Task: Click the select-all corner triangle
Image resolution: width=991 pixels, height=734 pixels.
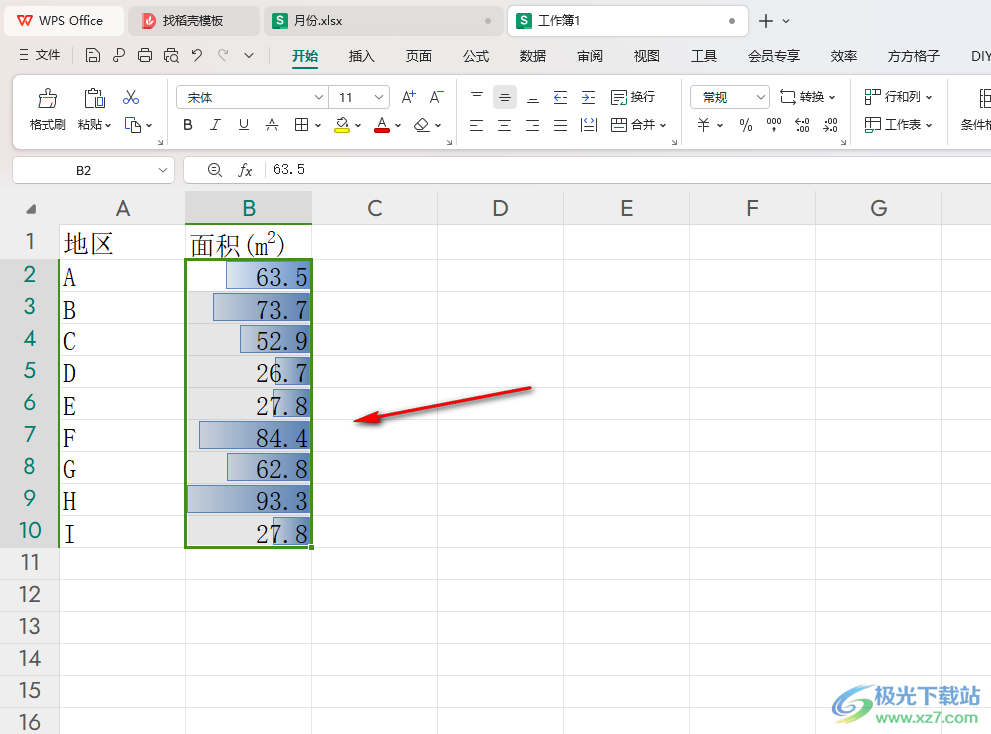Action: click(31, 209)
